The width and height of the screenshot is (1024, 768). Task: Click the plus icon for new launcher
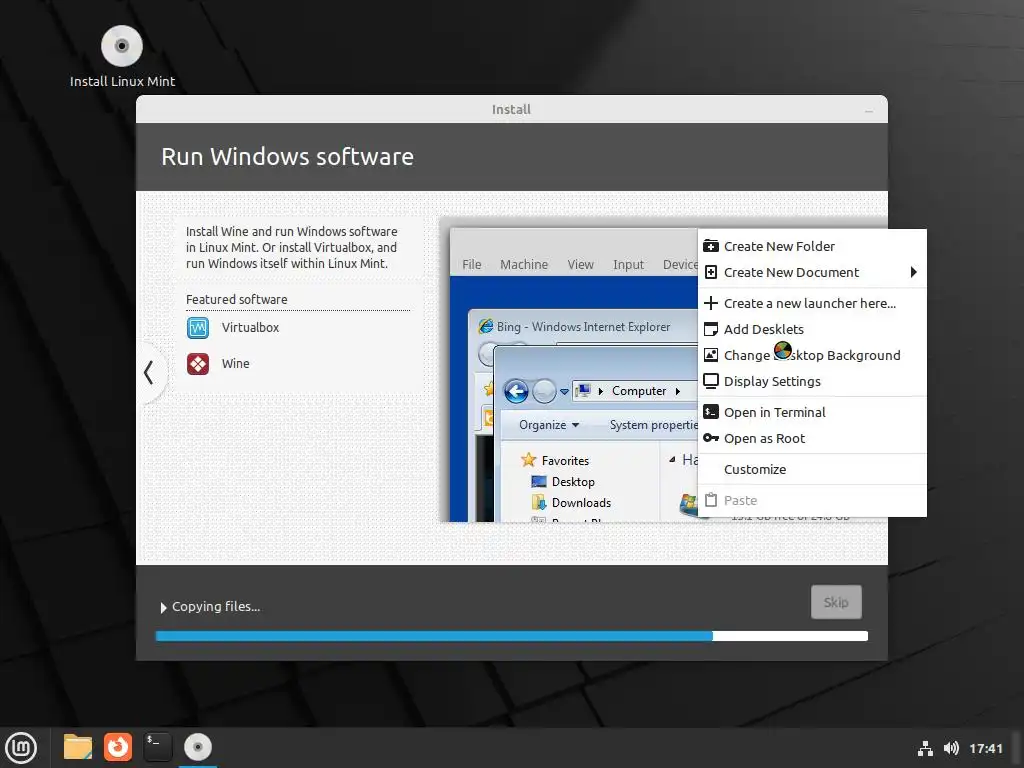pos(711,303)
